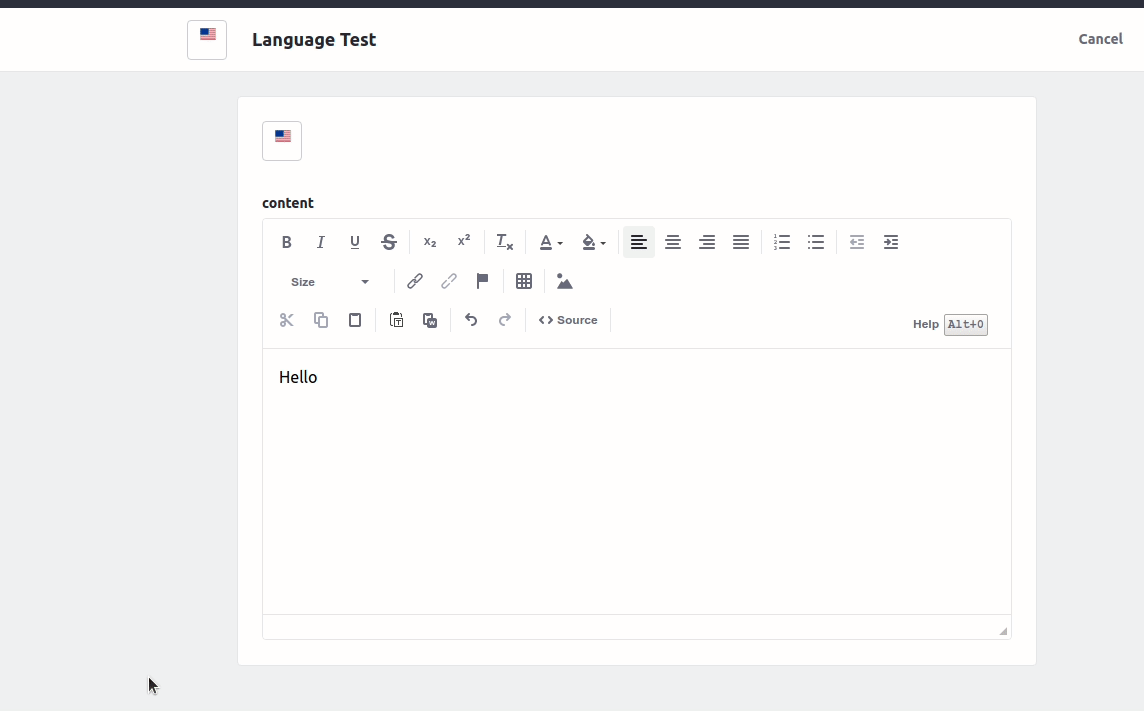Toggle Bold formatting in editor toolbar
Image resolution: width=1144 pixels, height=711 pixels.
(287, 242)
